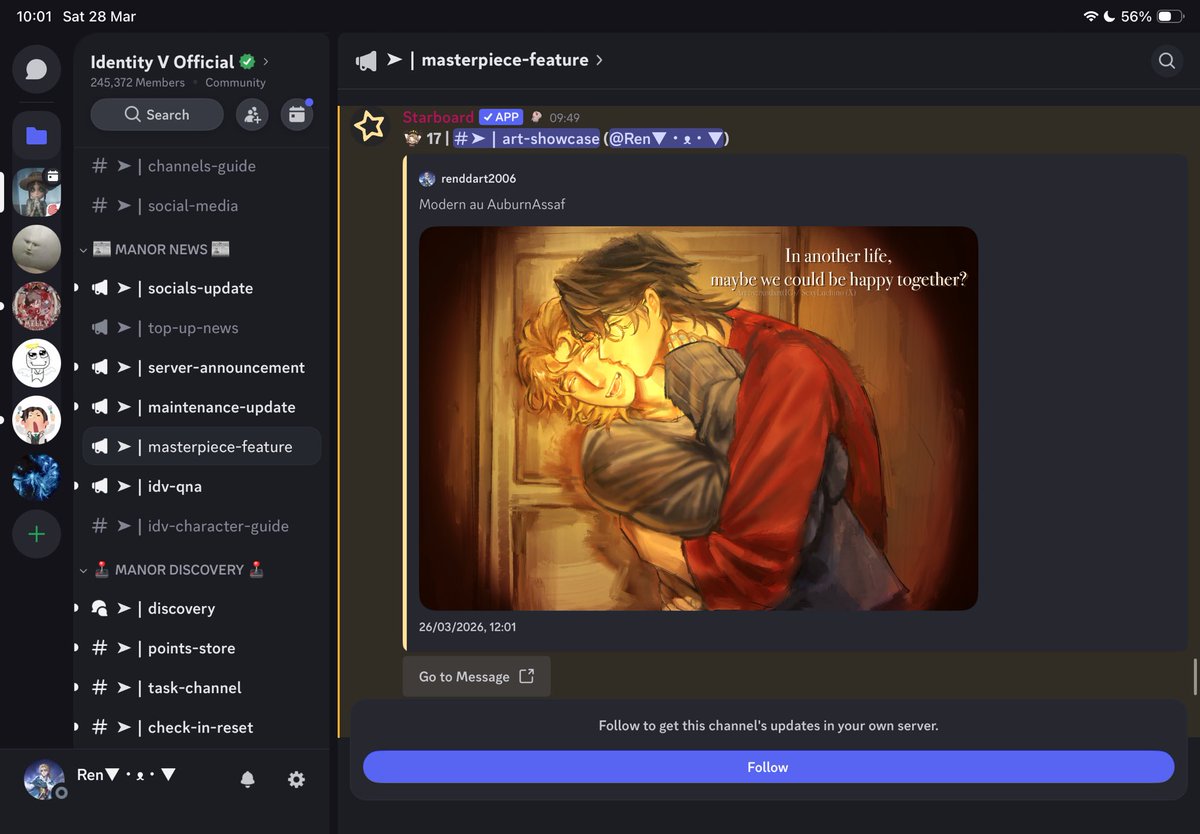Image resolution: width=1200 pixels, height=834 pixels.
Task: Click the 10:01 clock in status bar
Action: 34,17
